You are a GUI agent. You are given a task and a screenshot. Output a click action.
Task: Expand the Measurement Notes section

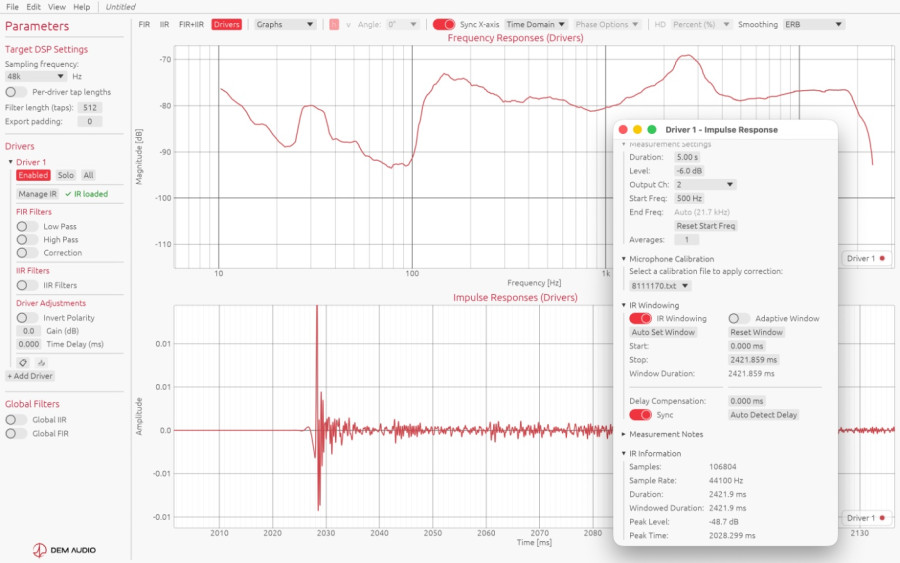[624, 434]
